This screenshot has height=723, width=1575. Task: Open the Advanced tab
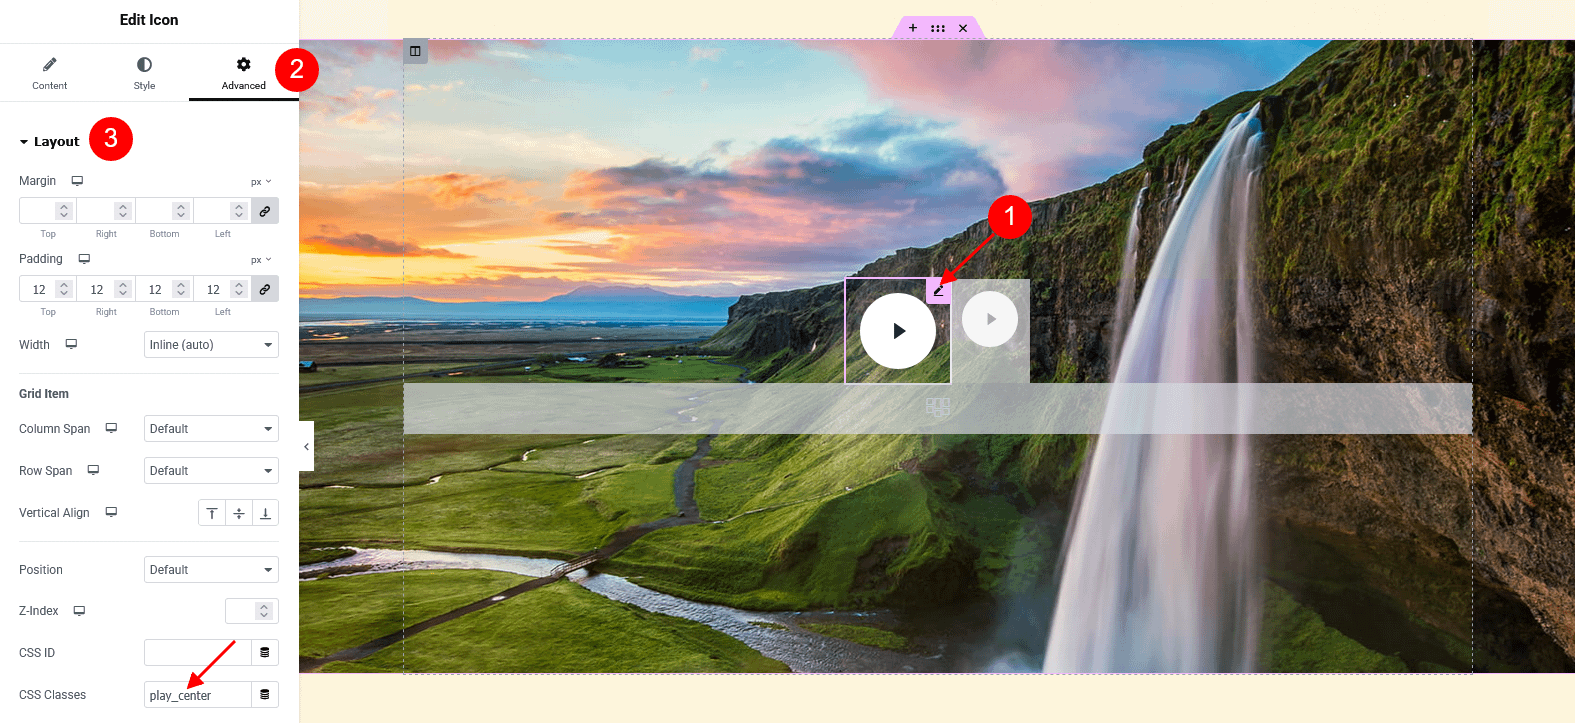click(x=243, y=72)
